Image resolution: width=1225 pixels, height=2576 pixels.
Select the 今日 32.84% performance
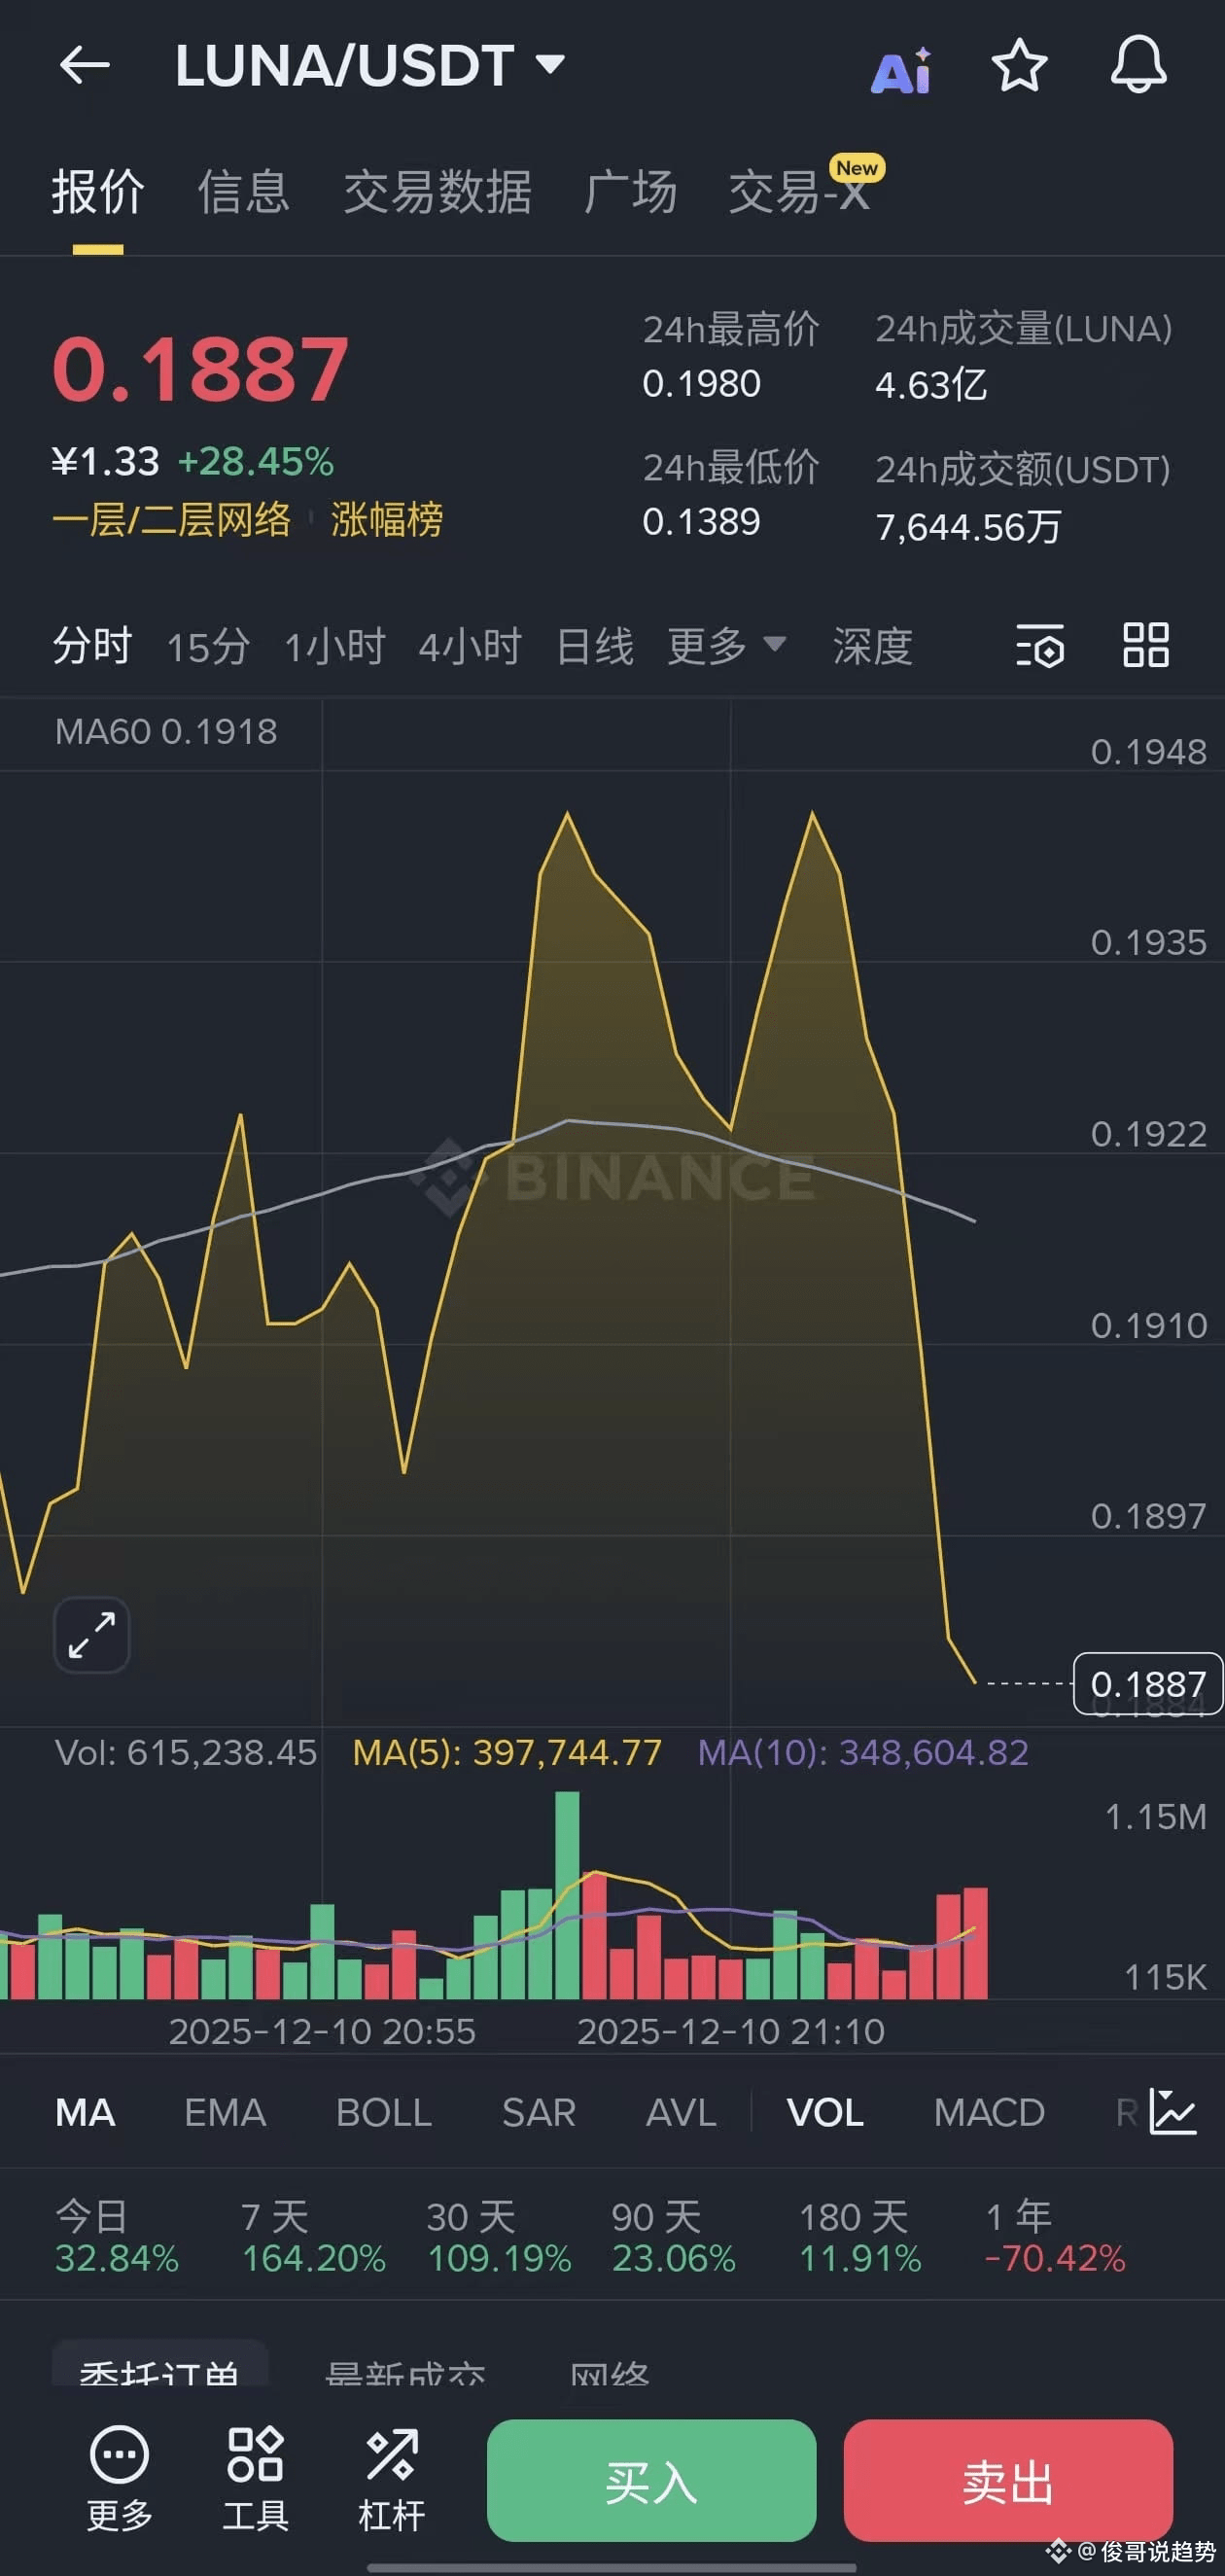point(117,2236)
